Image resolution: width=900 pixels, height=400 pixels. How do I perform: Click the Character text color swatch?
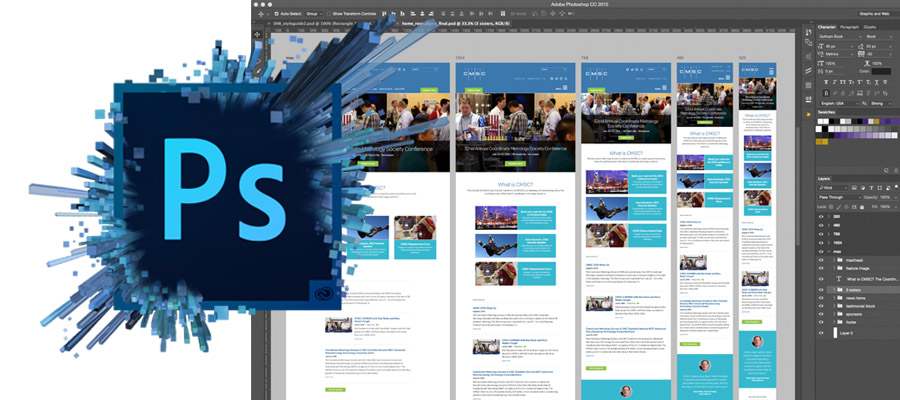click(x=881, y=71)
